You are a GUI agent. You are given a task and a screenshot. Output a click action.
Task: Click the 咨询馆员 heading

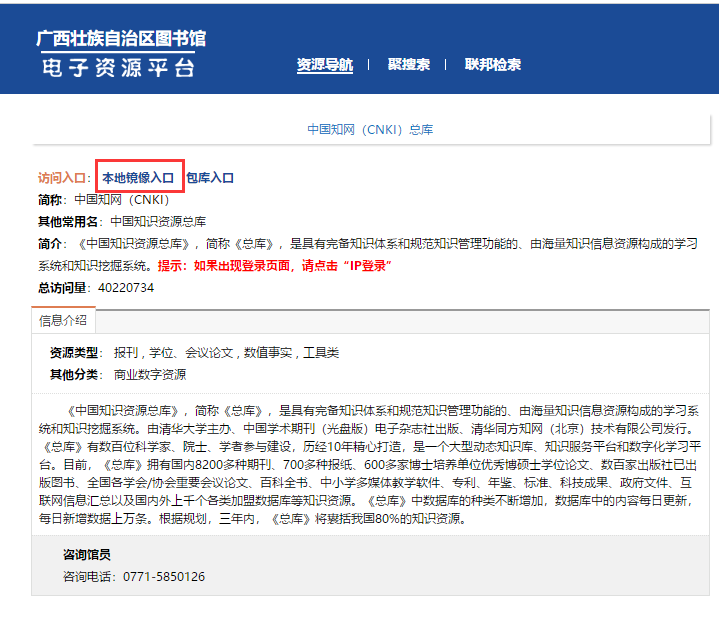[x=87, y=554]
